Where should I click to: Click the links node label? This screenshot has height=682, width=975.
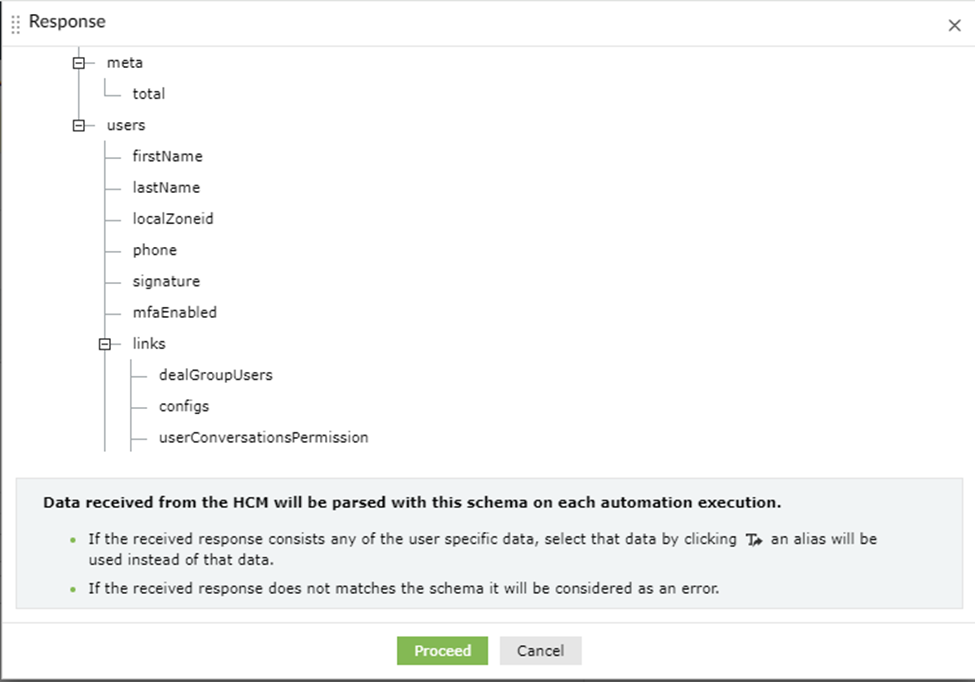point(149,344)
